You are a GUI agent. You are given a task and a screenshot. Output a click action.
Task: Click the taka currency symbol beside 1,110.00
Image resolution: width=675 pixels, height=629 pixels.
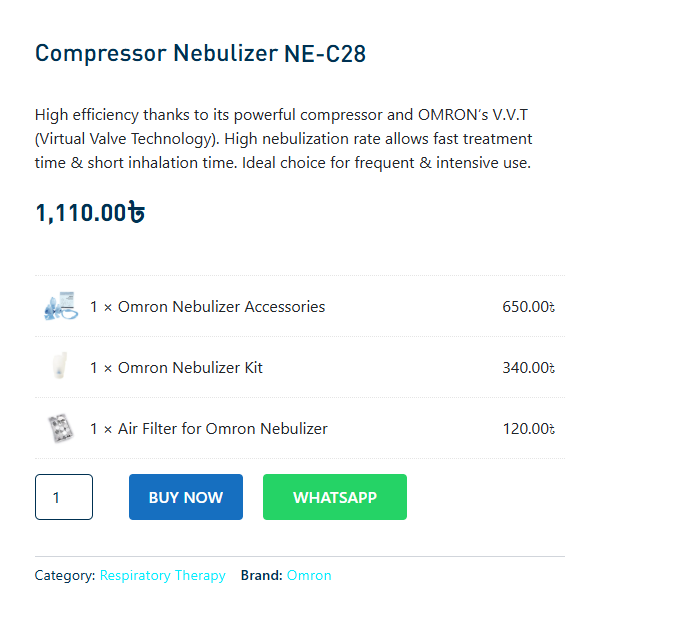click(x=137, y=213)
